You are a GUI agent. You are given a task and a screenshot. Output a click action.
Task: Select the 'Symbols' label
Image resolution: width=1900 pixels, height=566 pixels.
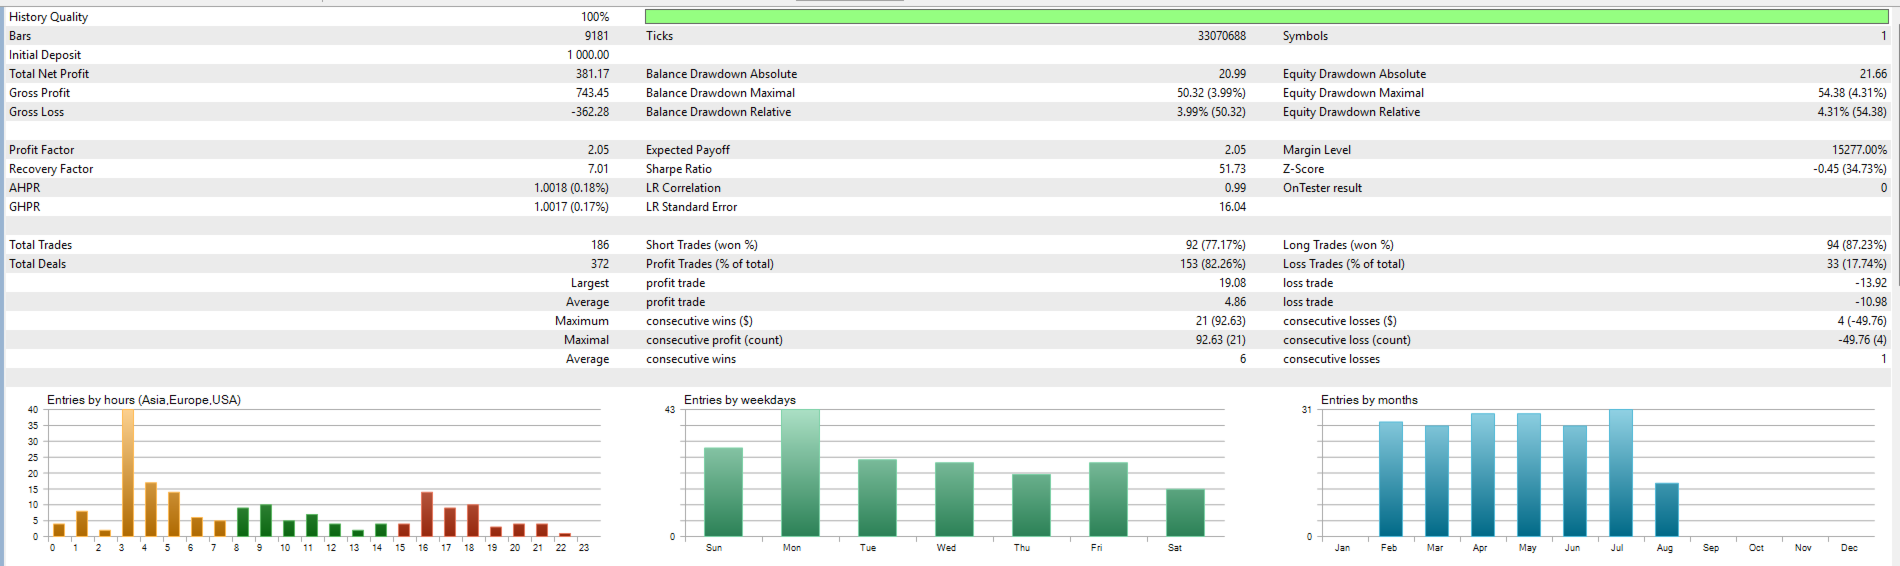[1305, 36]
